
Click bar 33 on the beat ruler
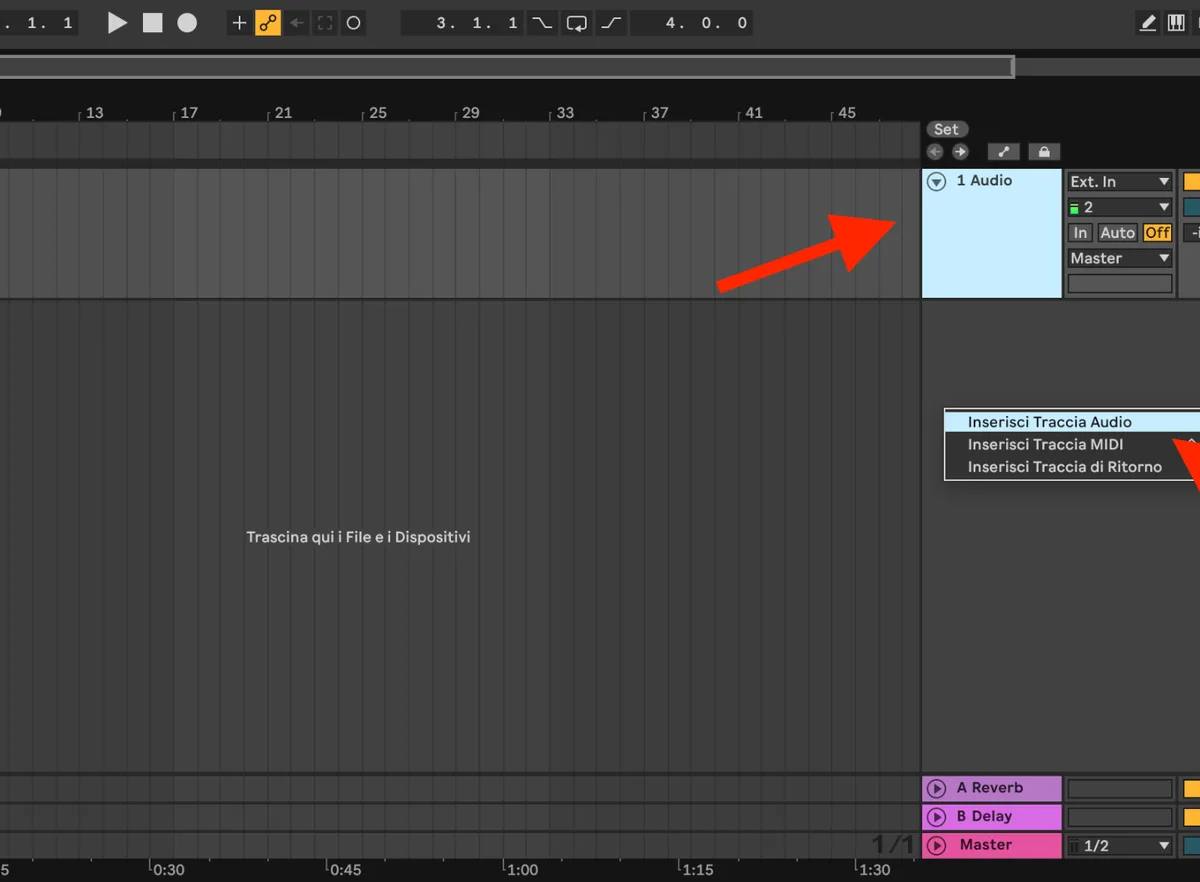[x=565, y=113]
